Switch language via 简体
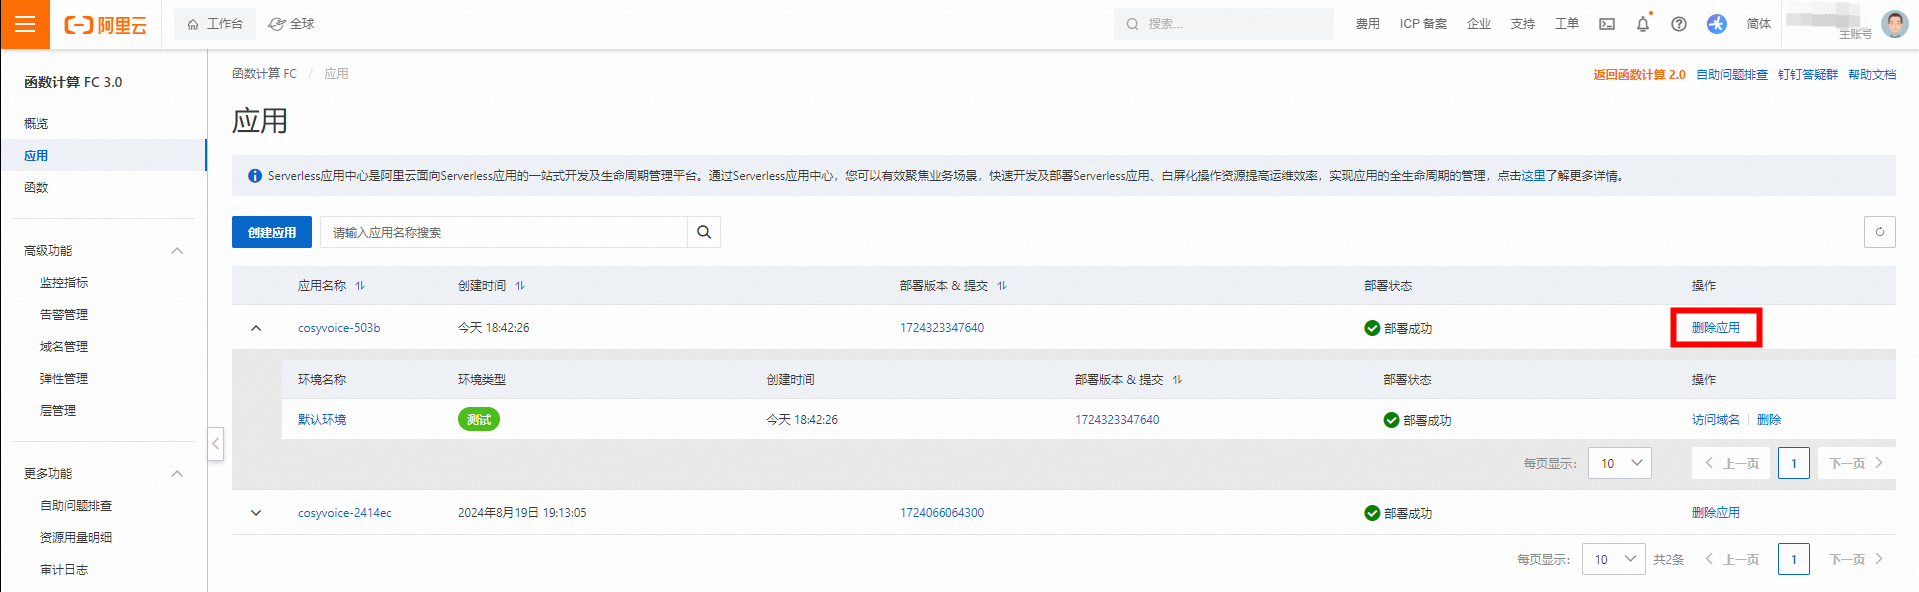This screenshot has width=1919, height=592. (1759, 24)
